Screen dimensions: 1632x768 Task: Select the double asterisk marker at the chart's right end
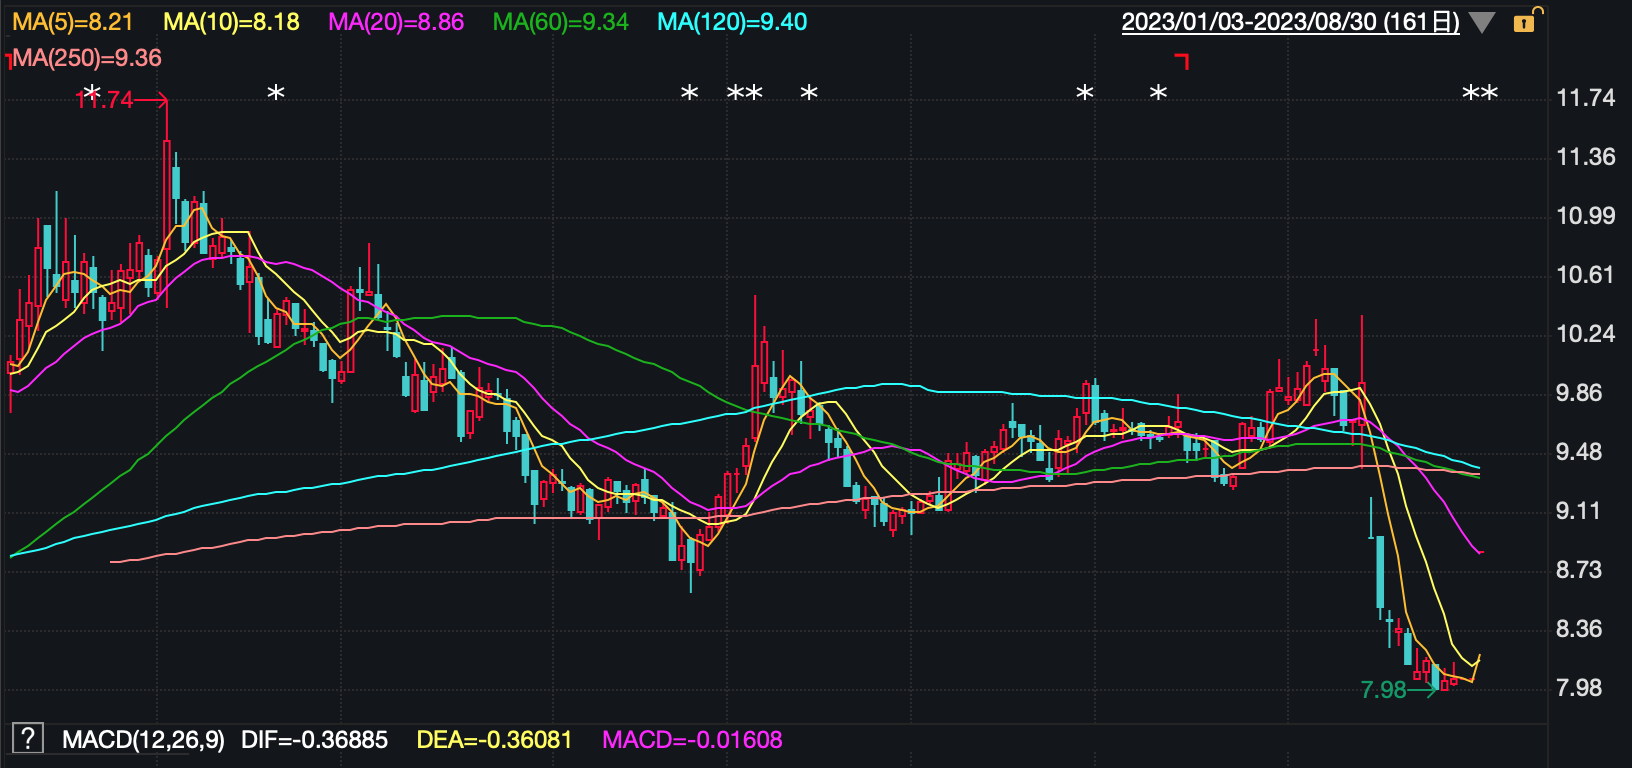pos(1480,94)
